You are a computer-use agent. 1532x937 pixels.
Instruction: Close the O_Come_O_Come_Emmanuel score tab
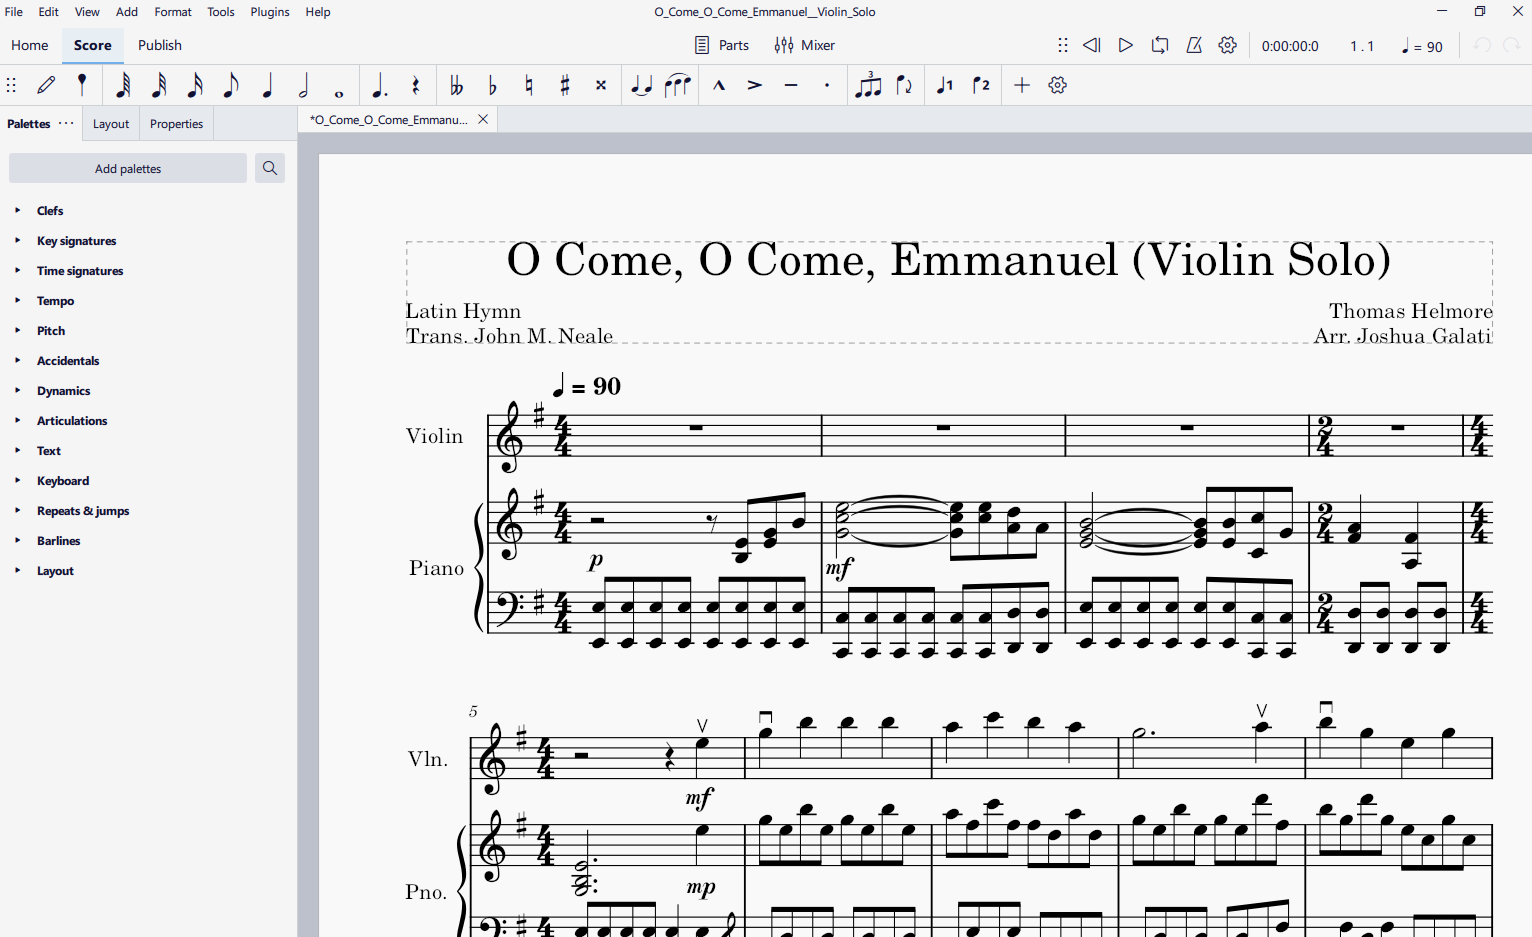[483, 119]
